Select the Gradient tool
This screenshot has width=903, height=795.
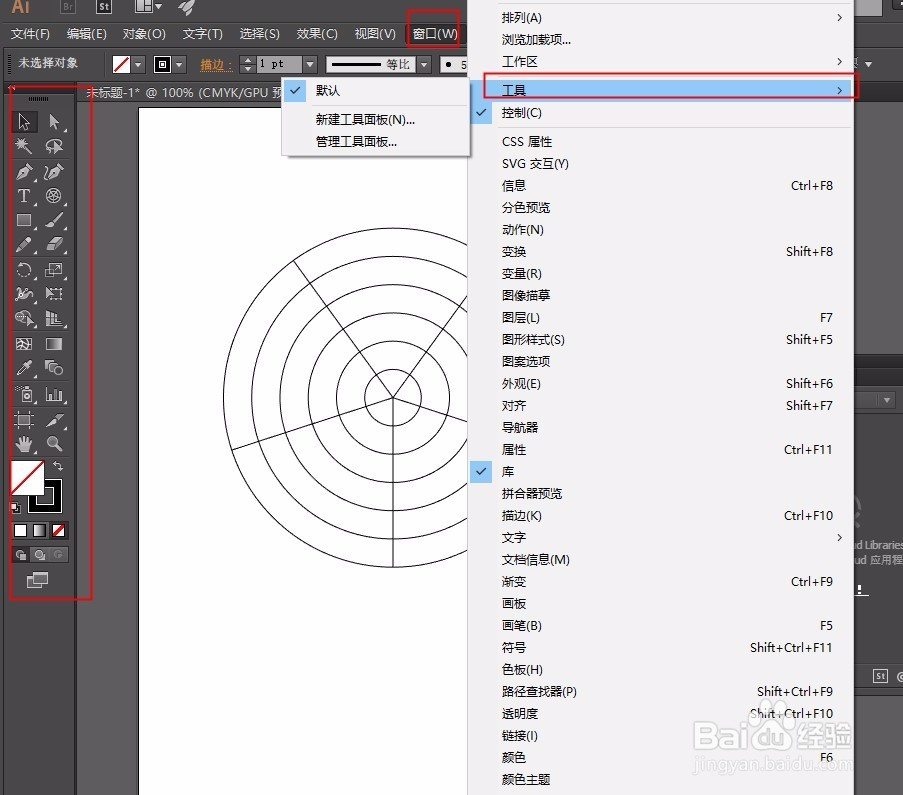click(x=54, y=344)
